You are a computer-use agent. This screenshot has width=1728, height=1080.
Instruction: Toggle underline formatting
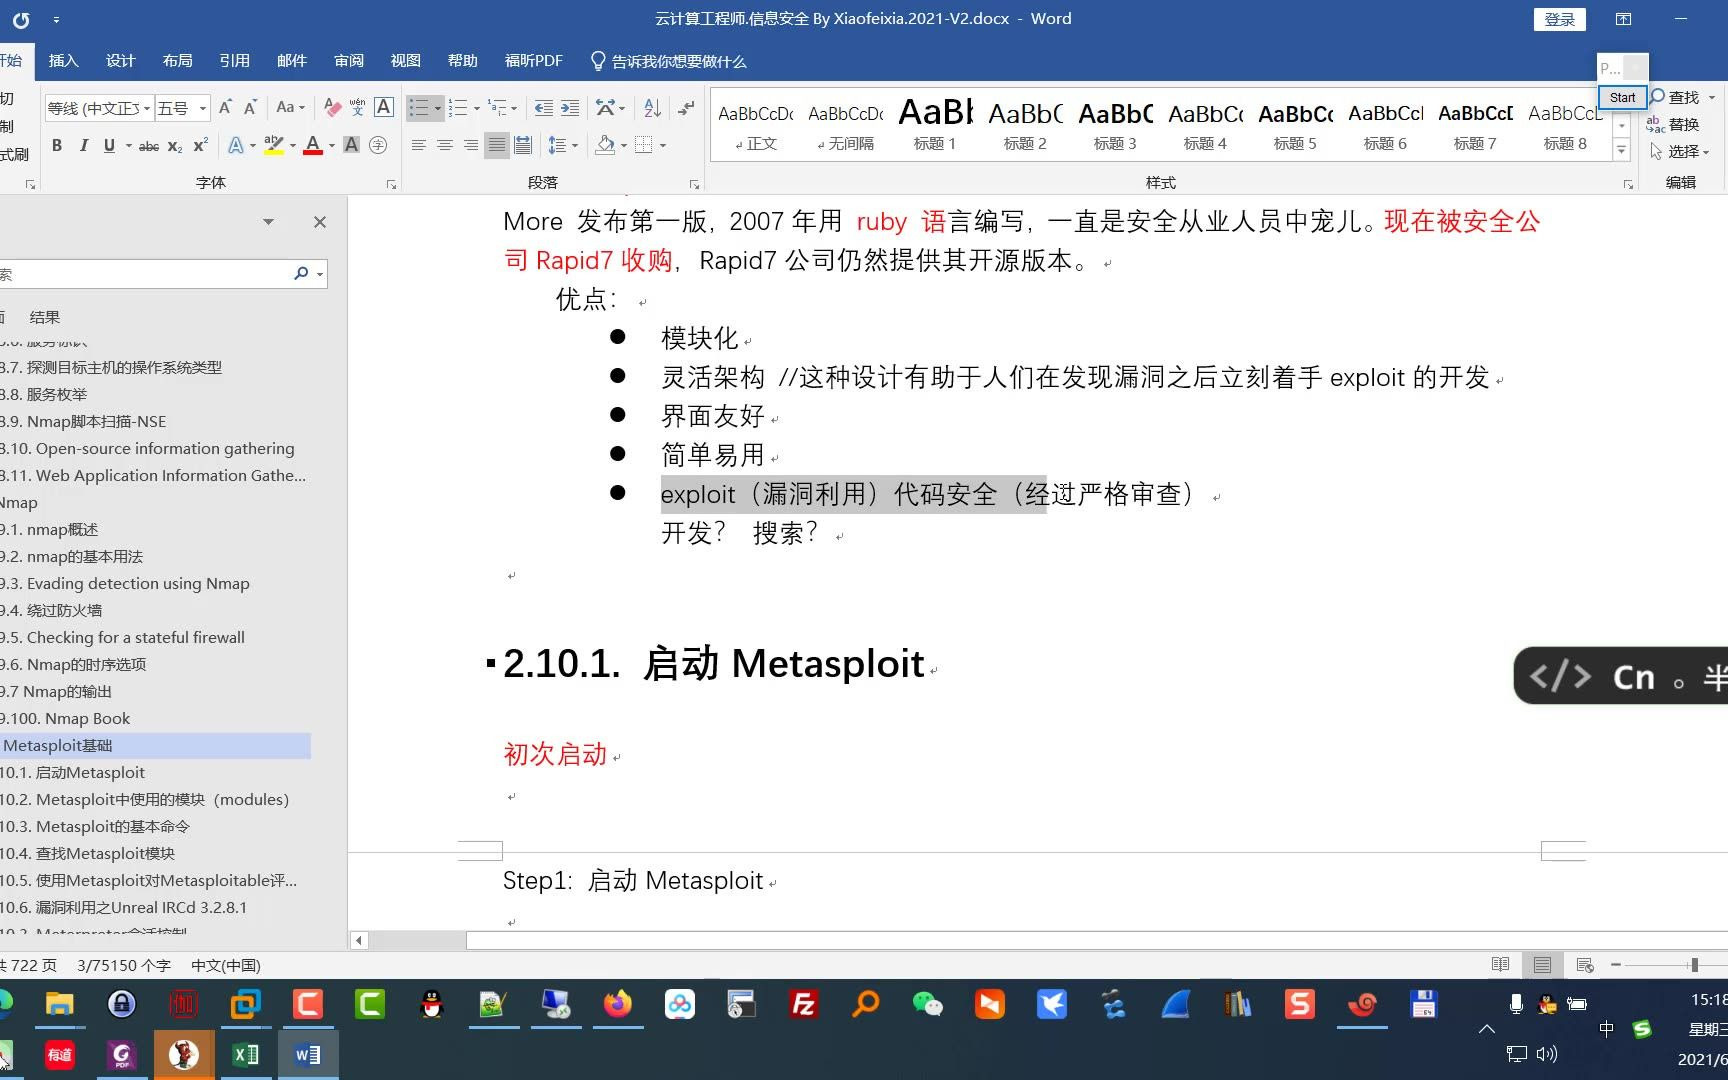coord(109,145)
